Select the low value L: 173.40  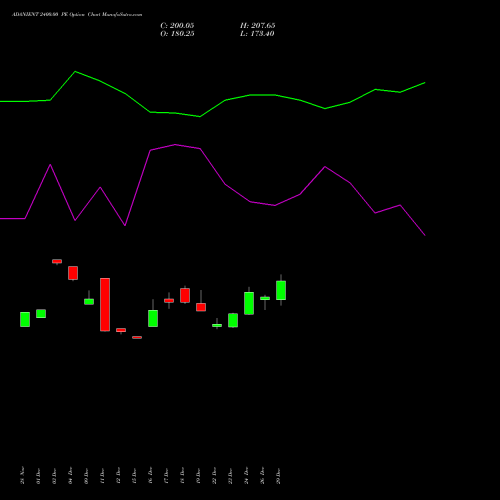click(257, 34)
